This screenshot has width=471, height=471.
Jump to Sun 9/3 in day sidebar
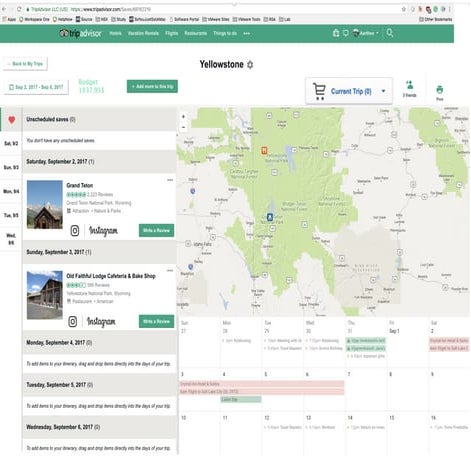coord(11,167)
